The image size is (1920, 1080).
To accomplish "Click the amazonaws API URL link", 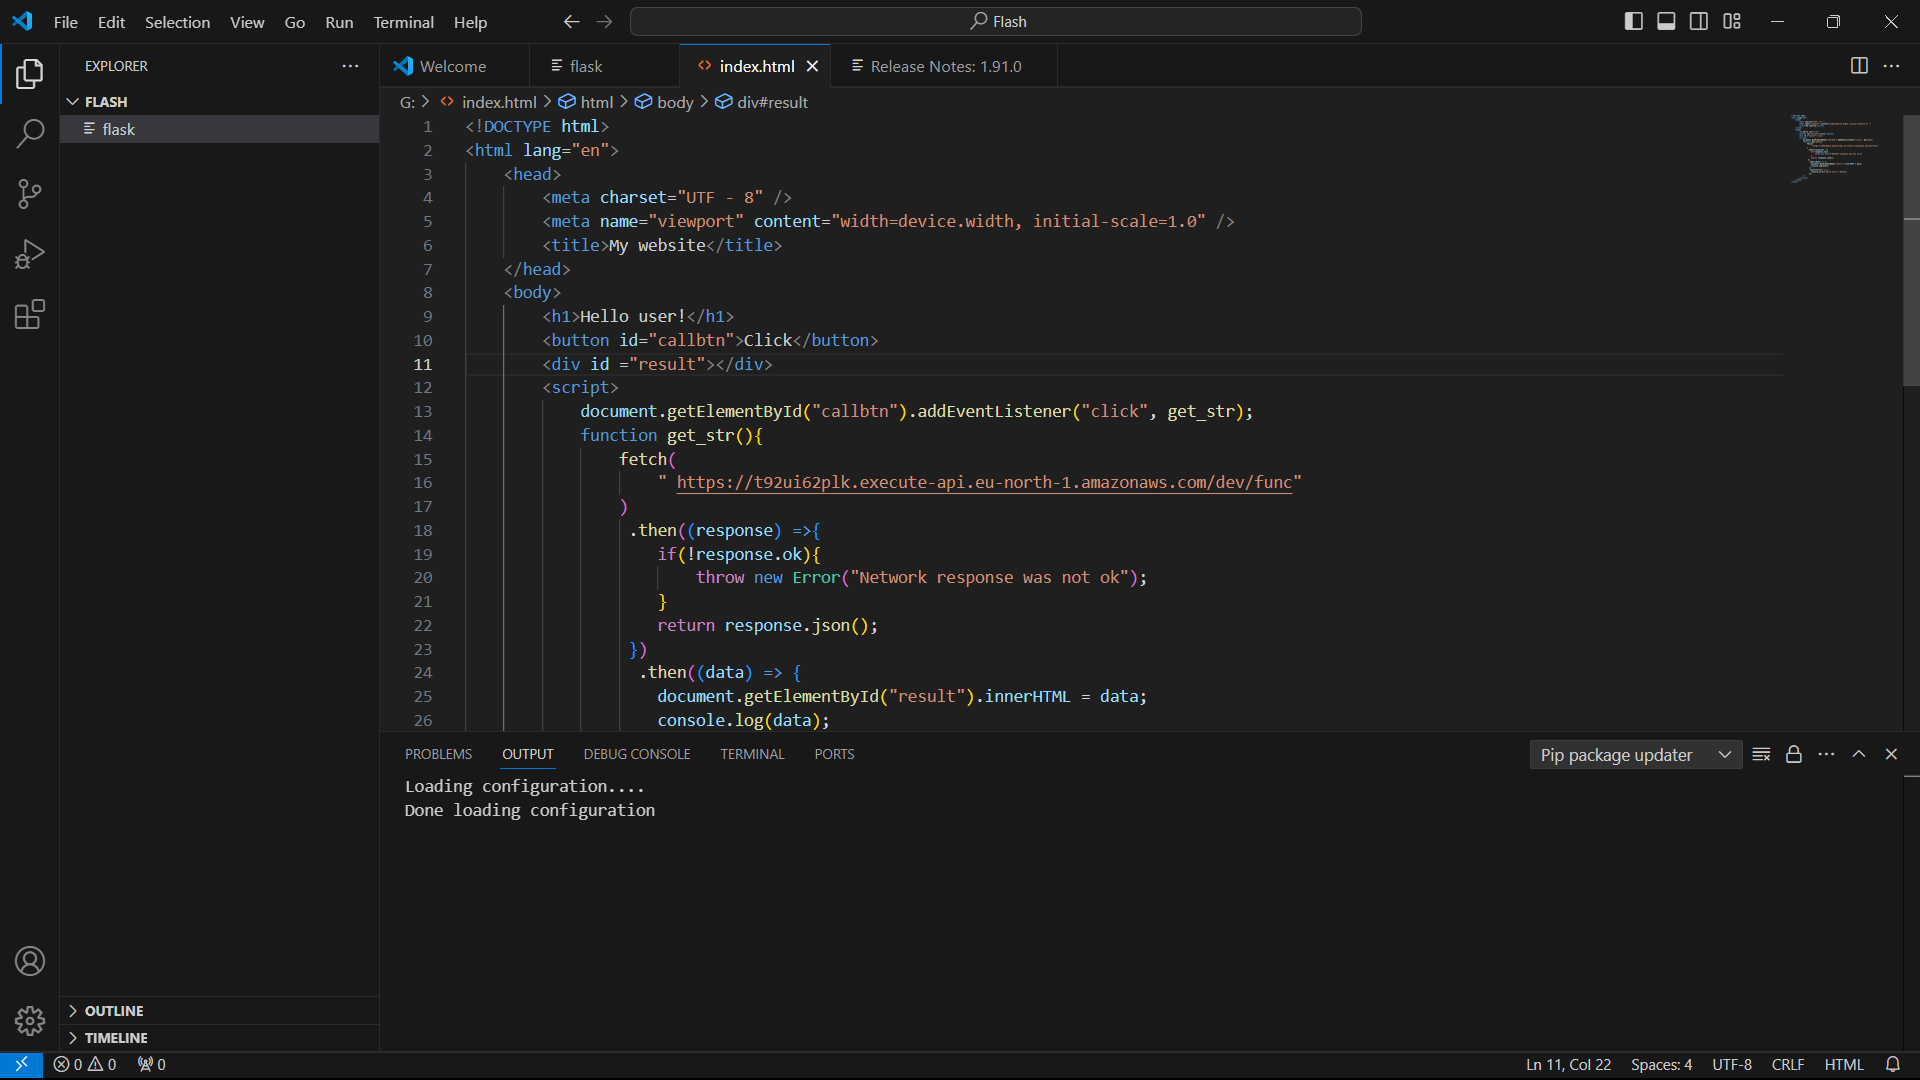I will point(984,483).
